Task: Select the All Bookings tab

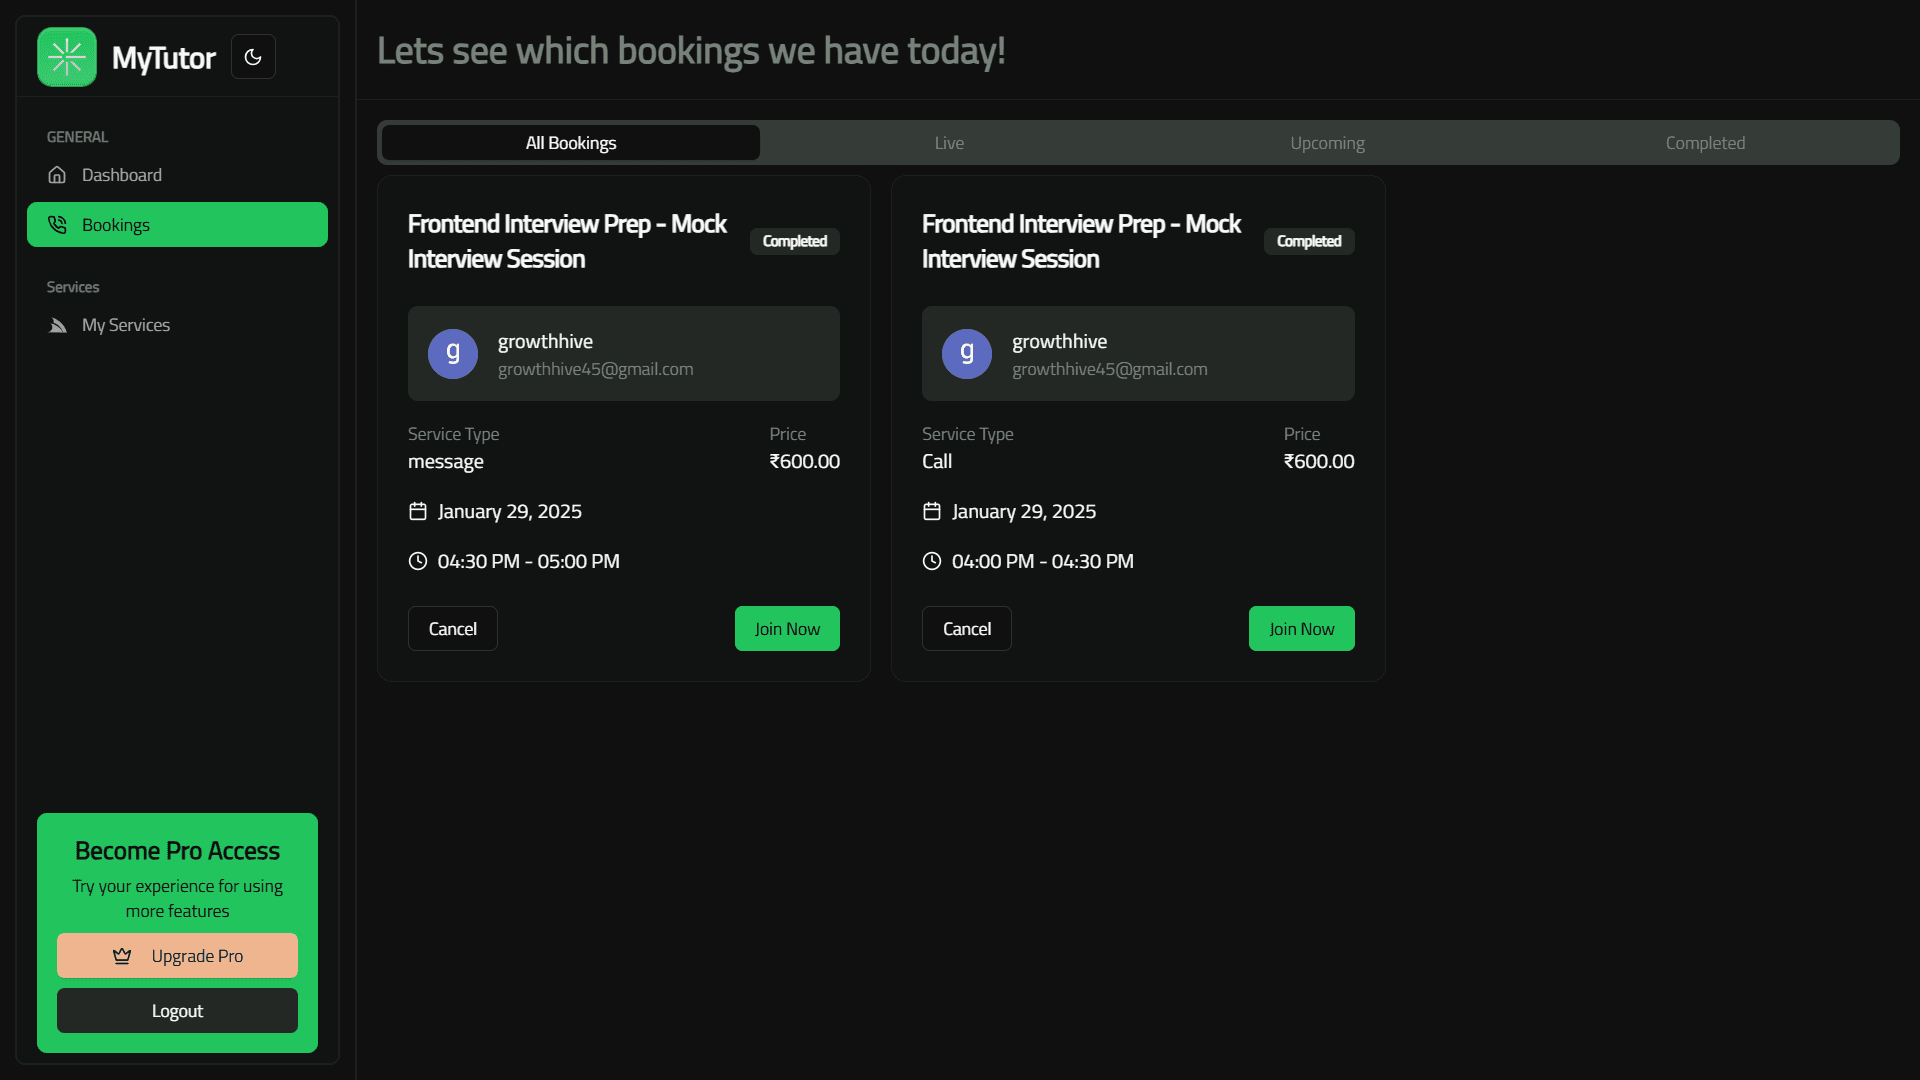Action: [x=571, y=143]
